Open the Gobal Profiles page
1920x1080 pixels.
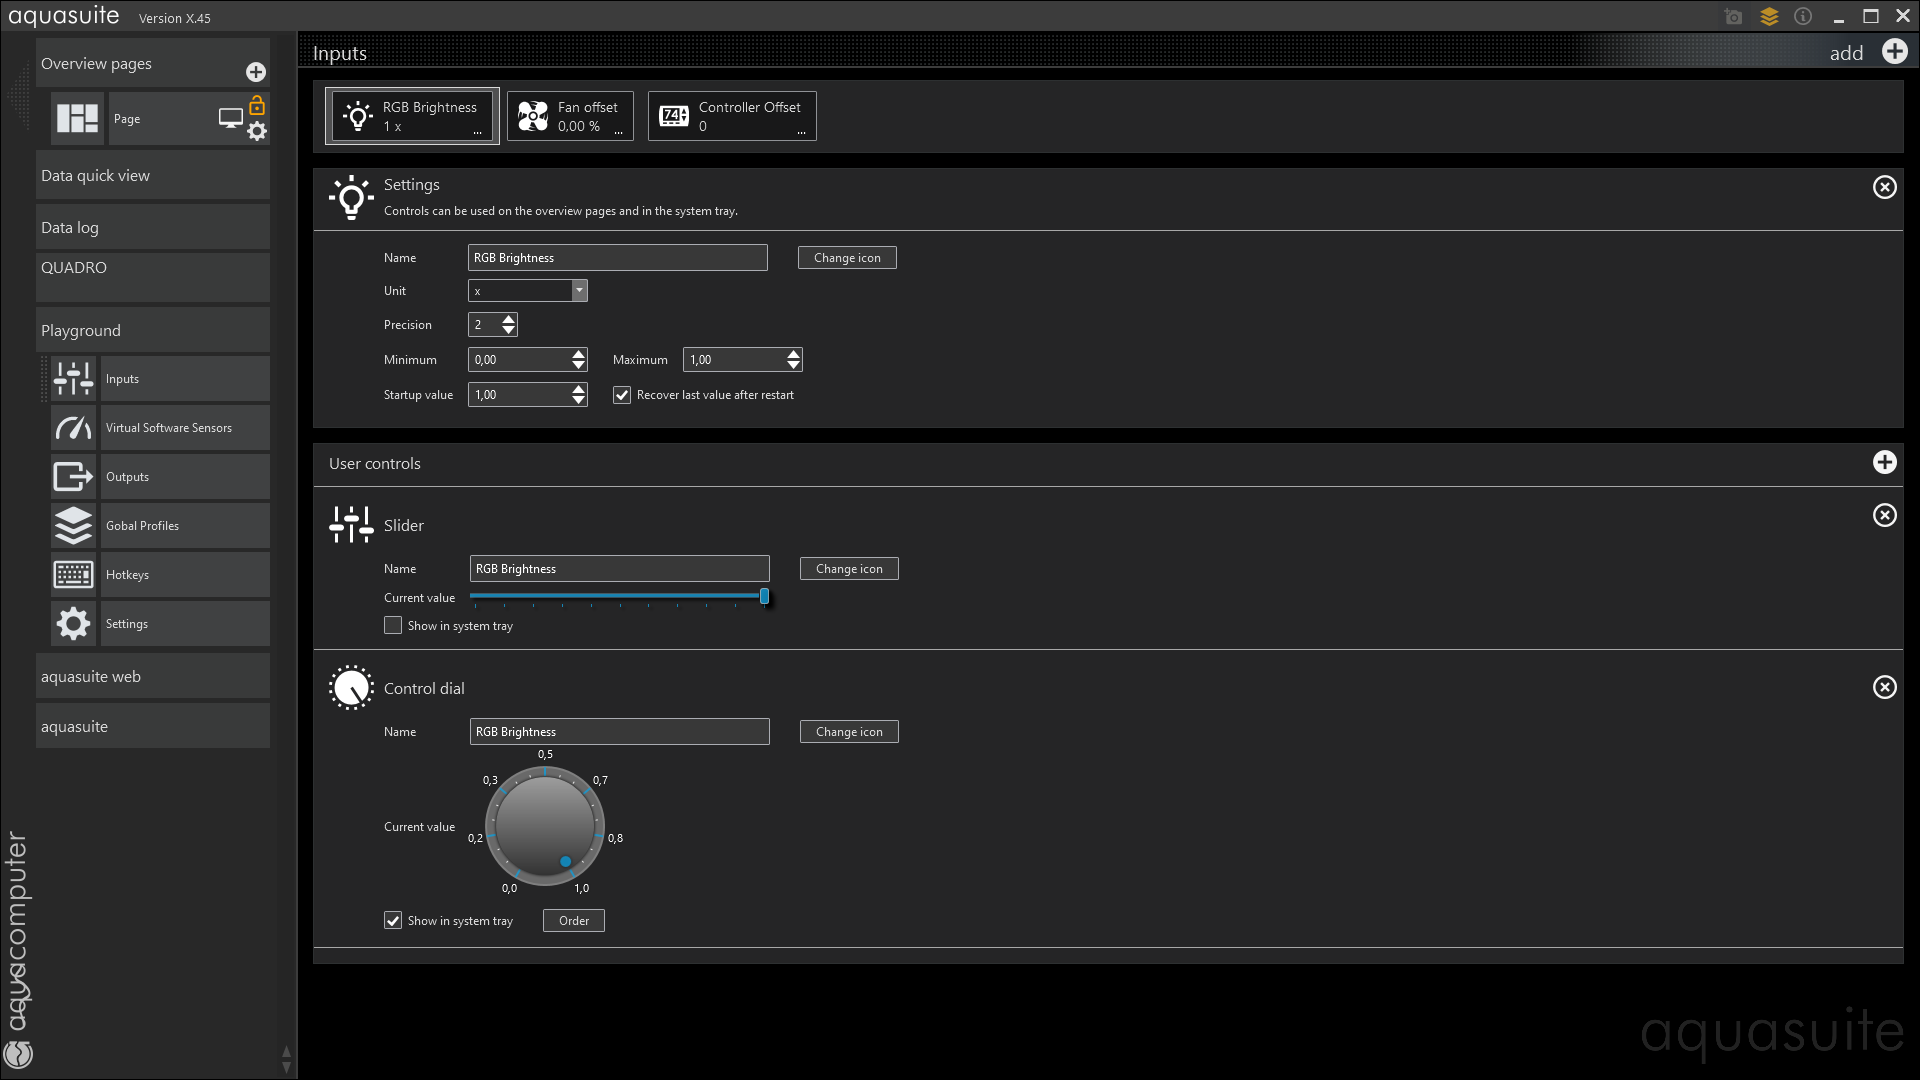185,526
